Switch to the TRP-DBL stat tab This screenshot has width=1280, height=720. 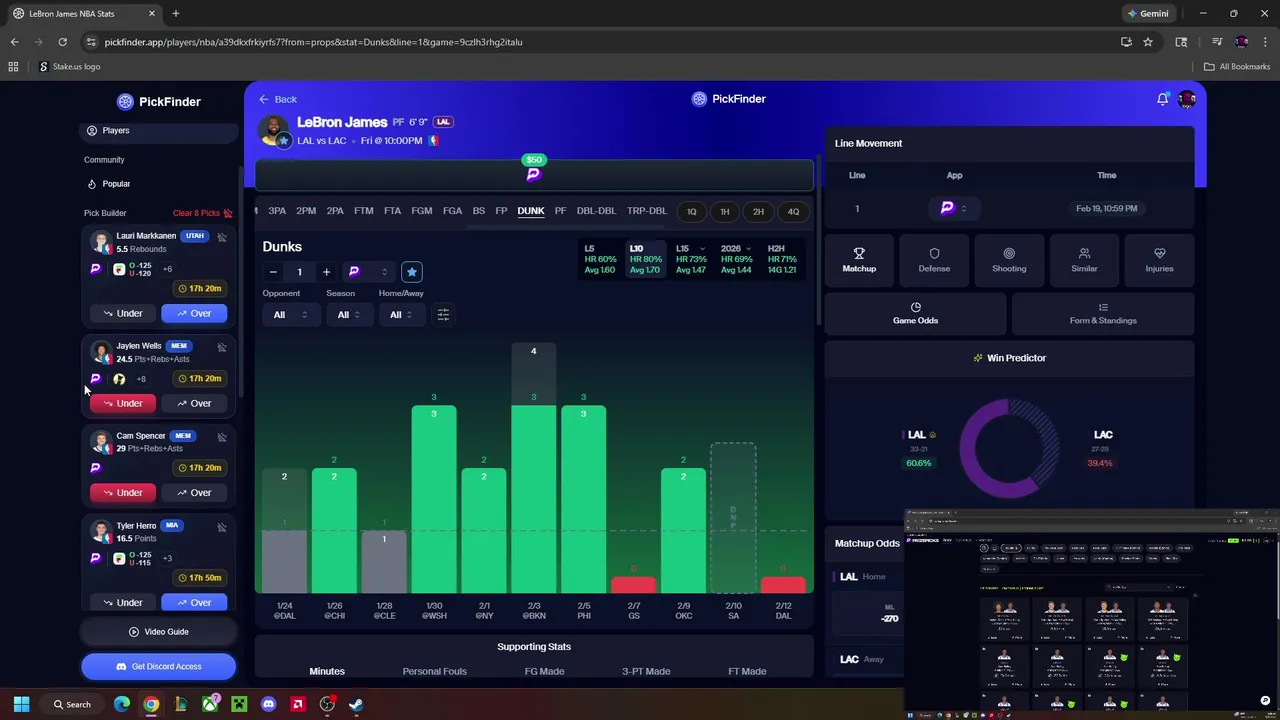[x=646, y=211]
